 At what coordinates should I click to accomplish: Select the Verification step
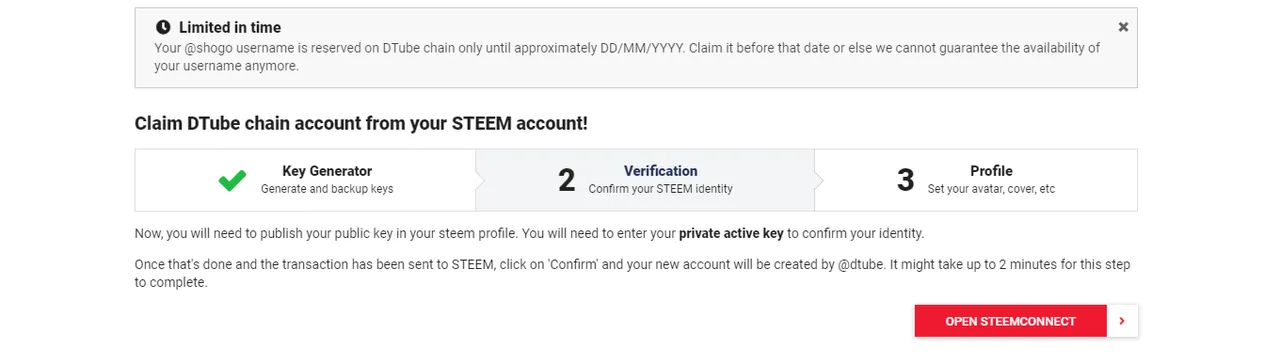point(645,180)
